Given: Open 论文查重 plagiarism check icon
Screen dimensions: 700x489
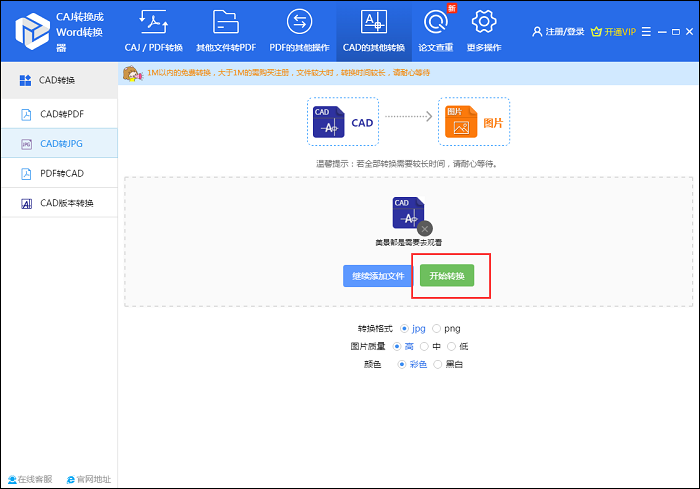Looking at the screenshot, I should (435, 29).
